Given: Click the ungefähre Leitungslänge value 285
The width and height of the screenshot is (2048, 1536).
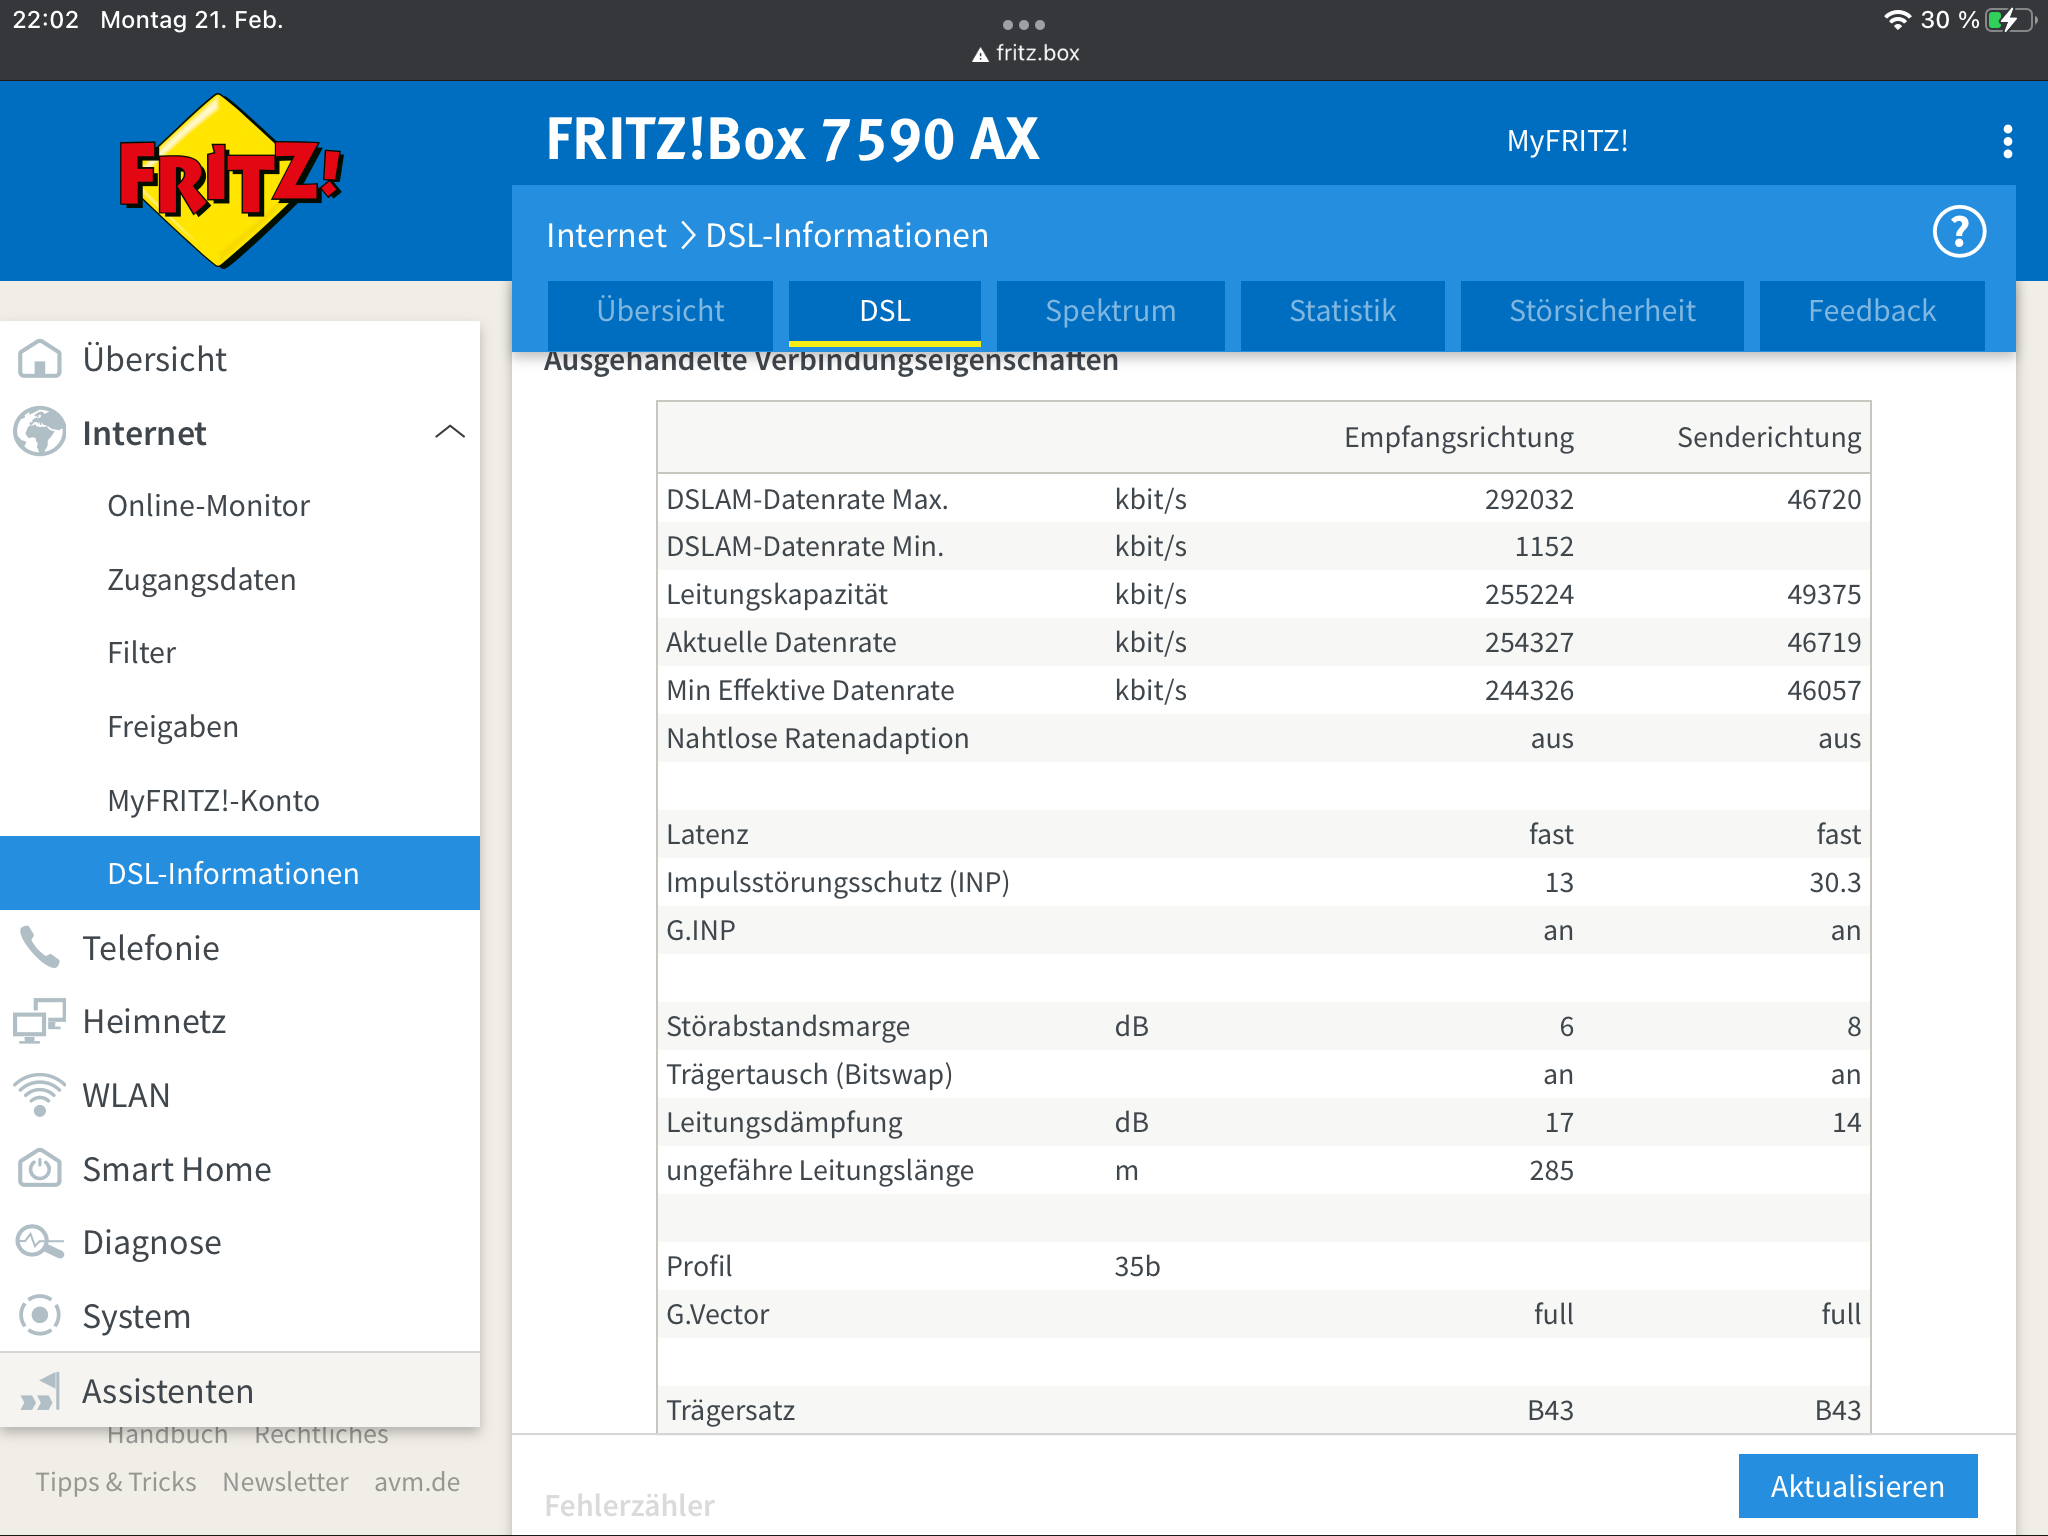Looking at the screenshot, I should [x=1551, y=1170].
